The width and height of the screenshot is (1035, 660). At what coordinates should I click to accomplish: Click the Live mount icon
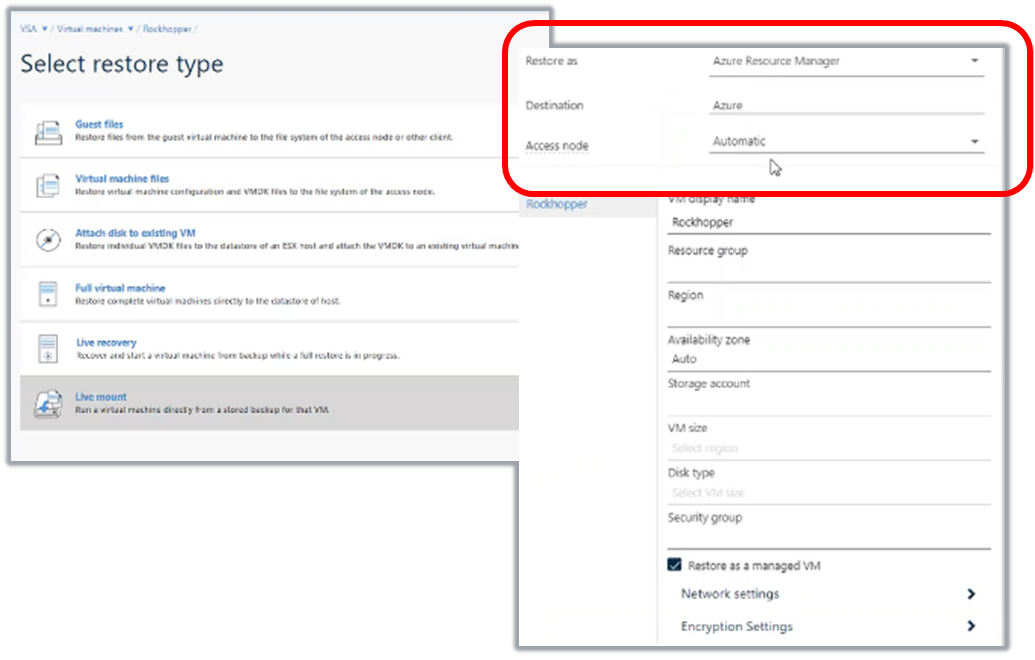pyautogui.click(x=47, y=403)
